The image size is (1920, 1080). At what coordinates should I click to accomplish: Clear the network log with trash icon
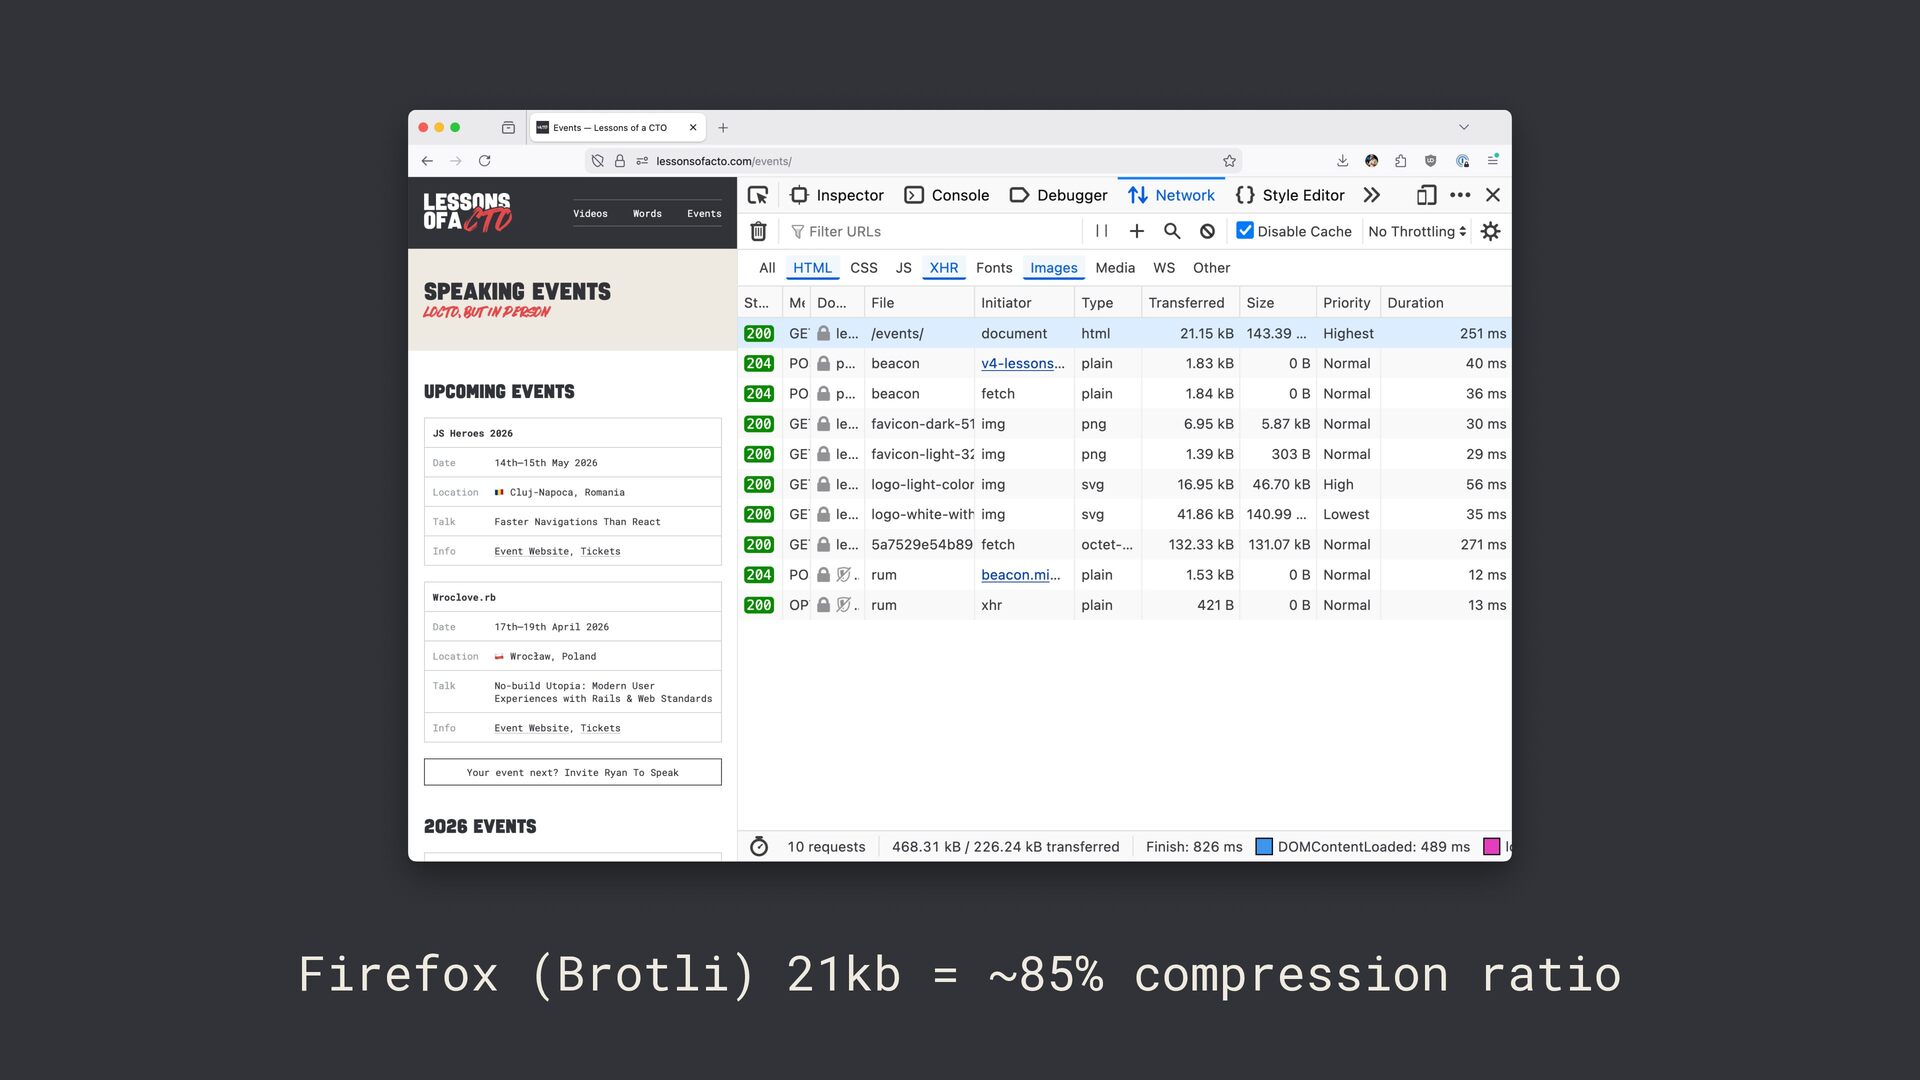point(759,231)
